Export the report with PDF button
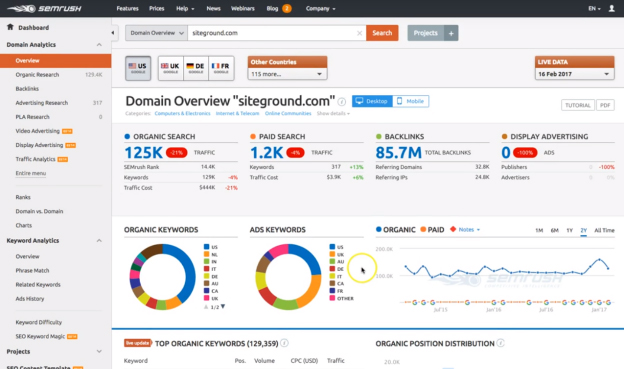Viewport: 624px width, 369px height. click(605, 105)
